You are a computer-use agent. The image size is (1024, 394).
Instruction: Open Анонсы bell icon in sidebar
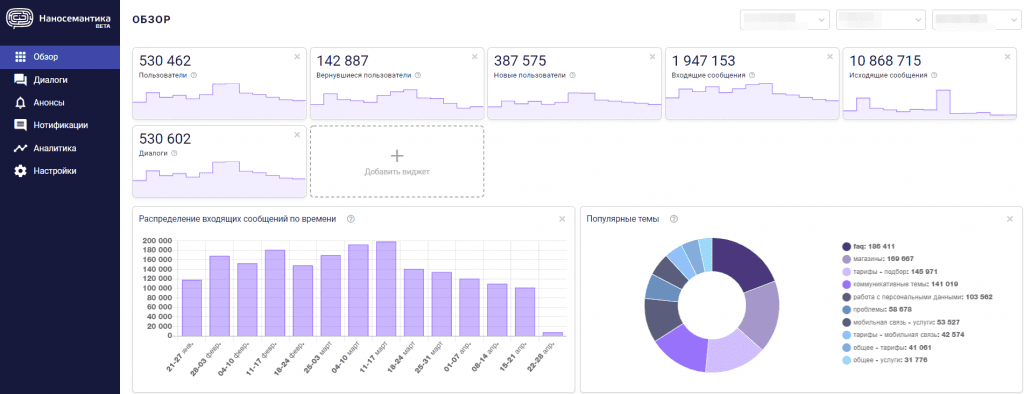(21, 103)
